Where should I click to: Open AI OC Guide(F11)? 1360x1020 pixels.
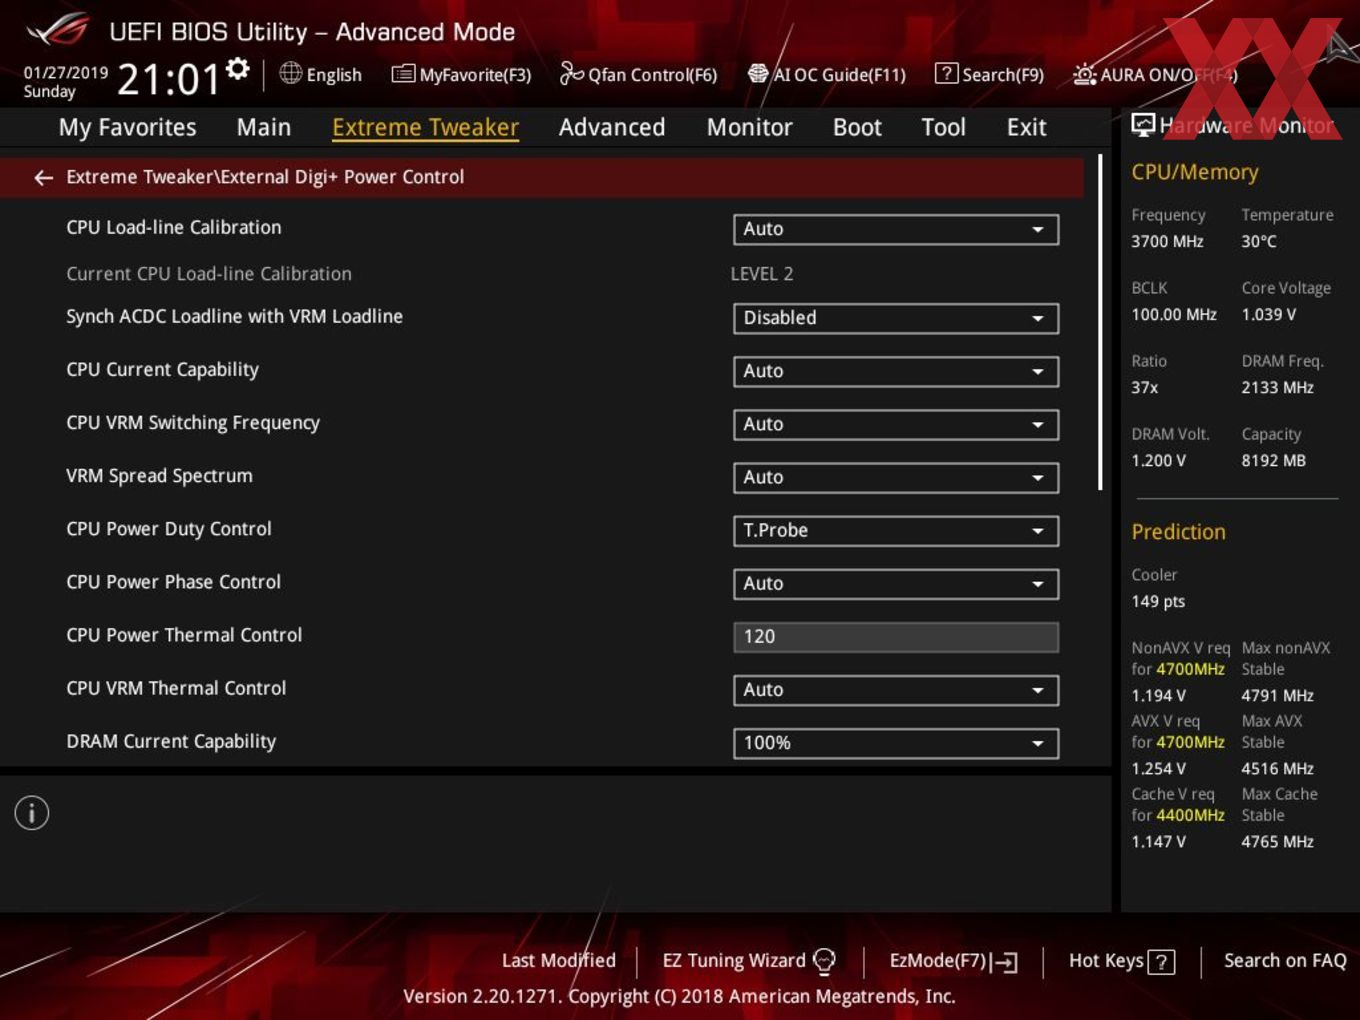(827, 74)
